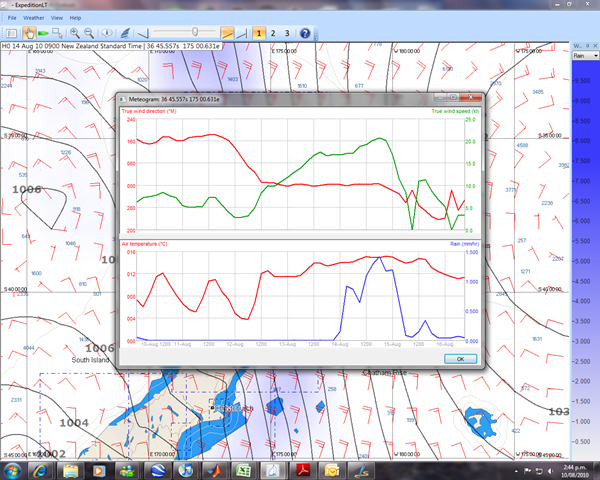600x480 pixels.
Task: Open Excel from taskbar
Action: 243,470
